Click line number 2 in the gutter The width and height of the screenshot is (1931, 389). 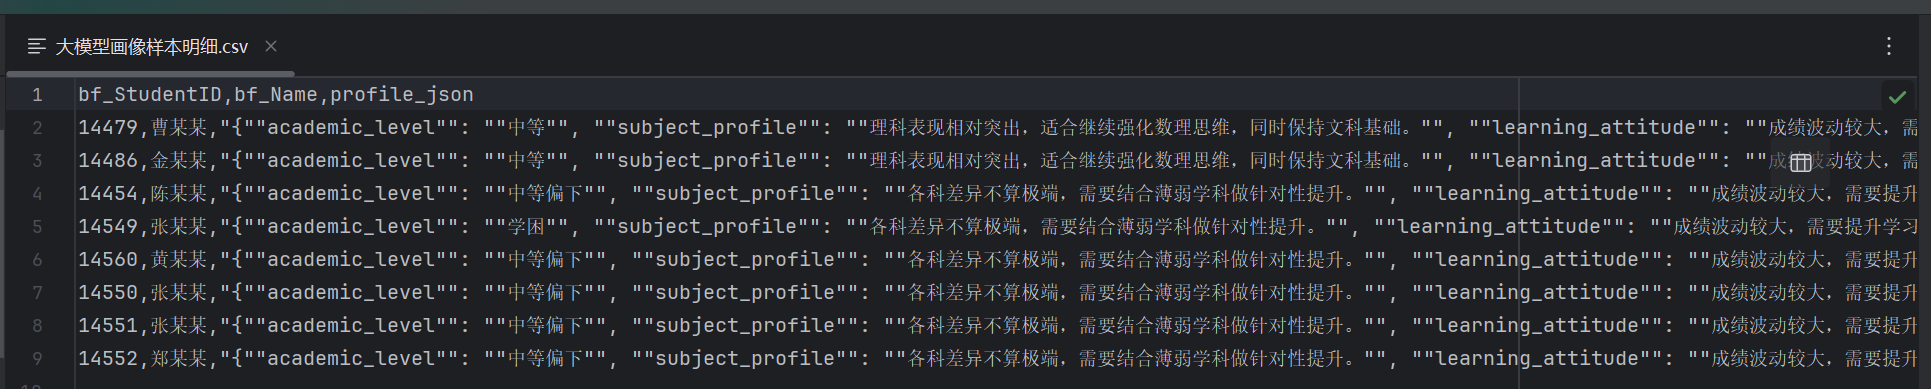pyautogui.click(x=37, y=128)
